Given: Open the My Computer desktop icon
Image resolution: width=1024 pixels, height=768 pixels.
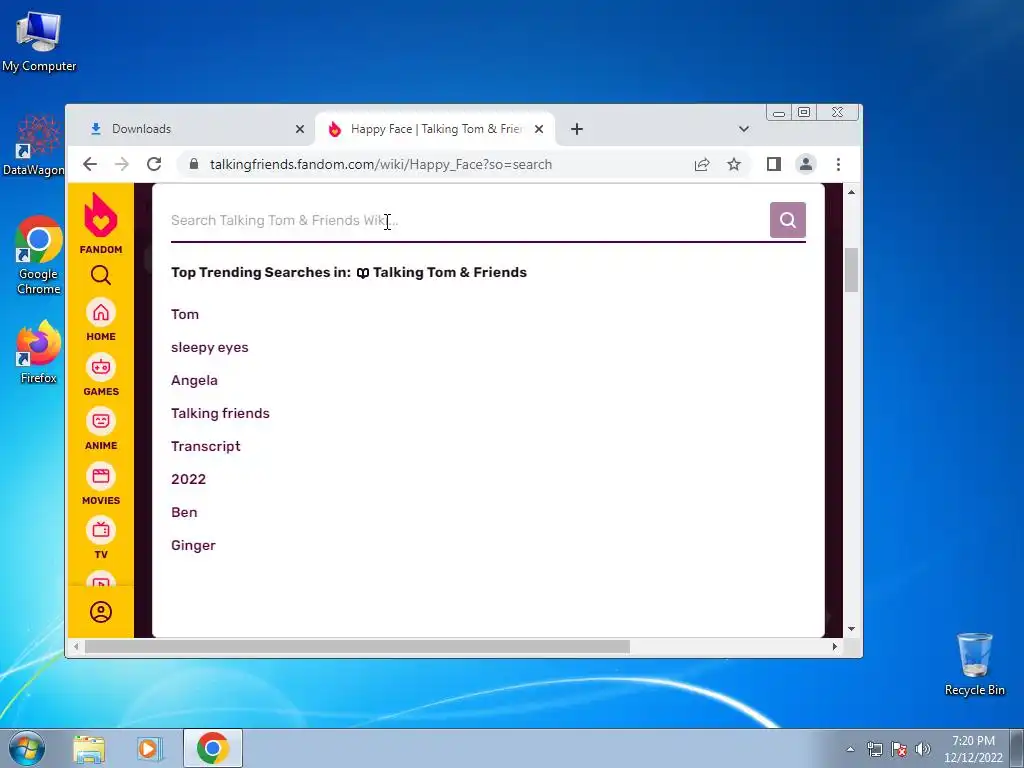Looking at the screenshot, I should tap(39, 41).
